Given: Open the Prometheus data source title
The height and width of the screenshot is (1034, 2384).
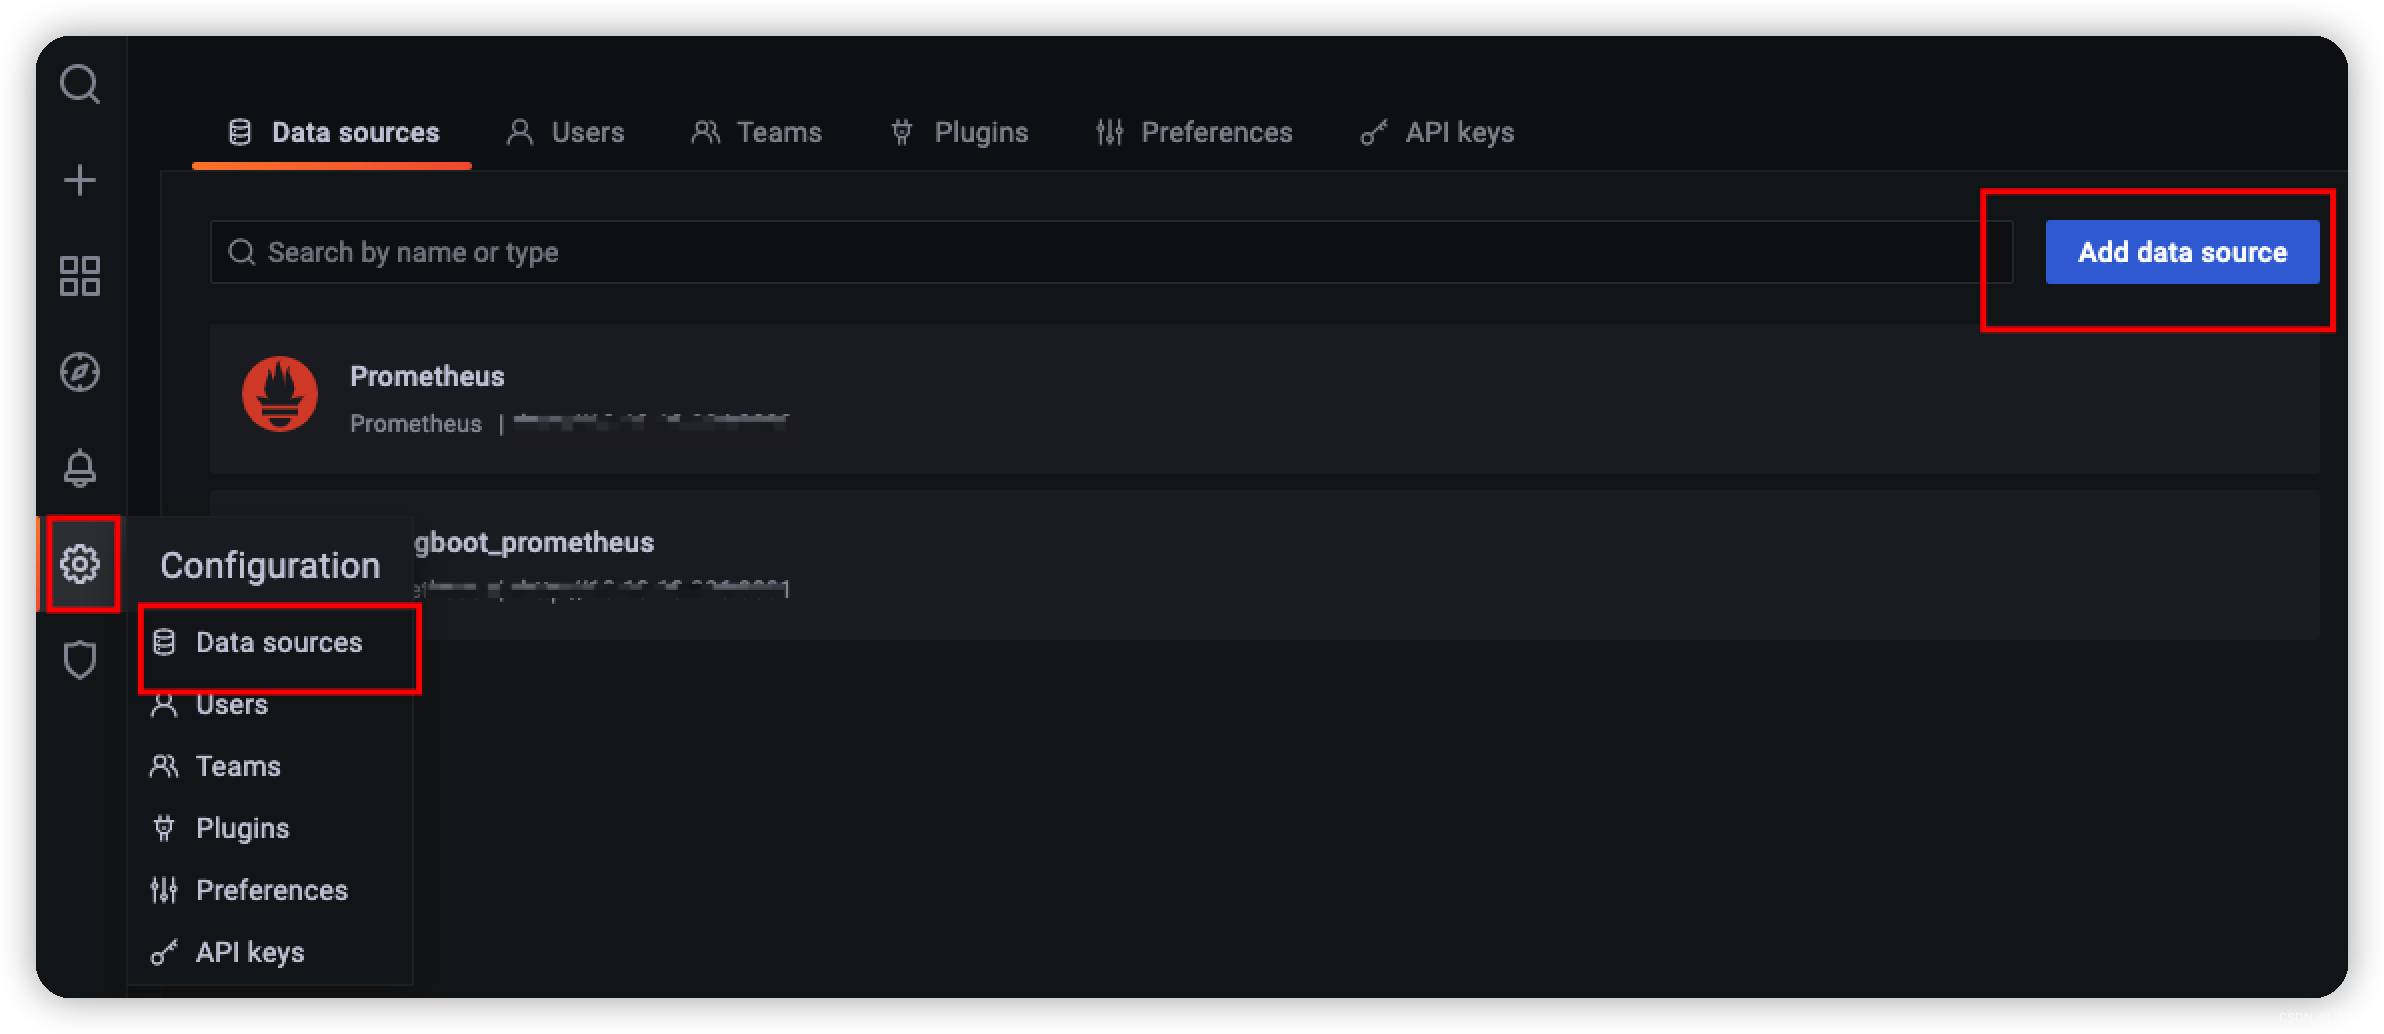Looking at the screenshot, I should click(427, 376).
